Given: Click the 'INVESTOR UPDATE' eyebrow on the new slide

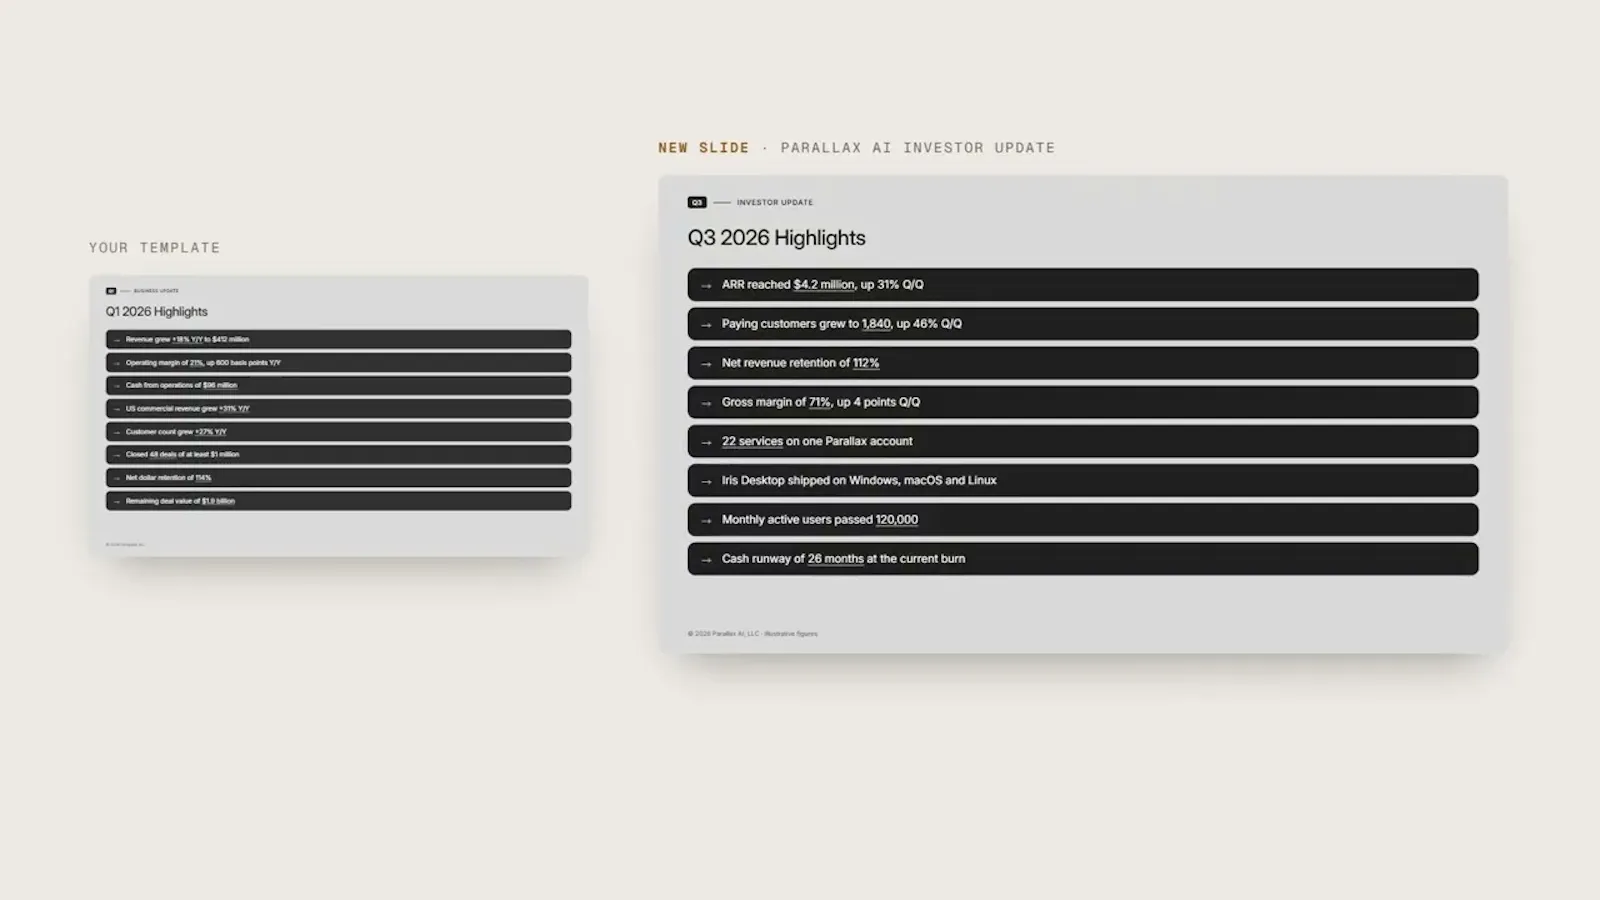Looking at the screenshot, I should coord(775,202).
